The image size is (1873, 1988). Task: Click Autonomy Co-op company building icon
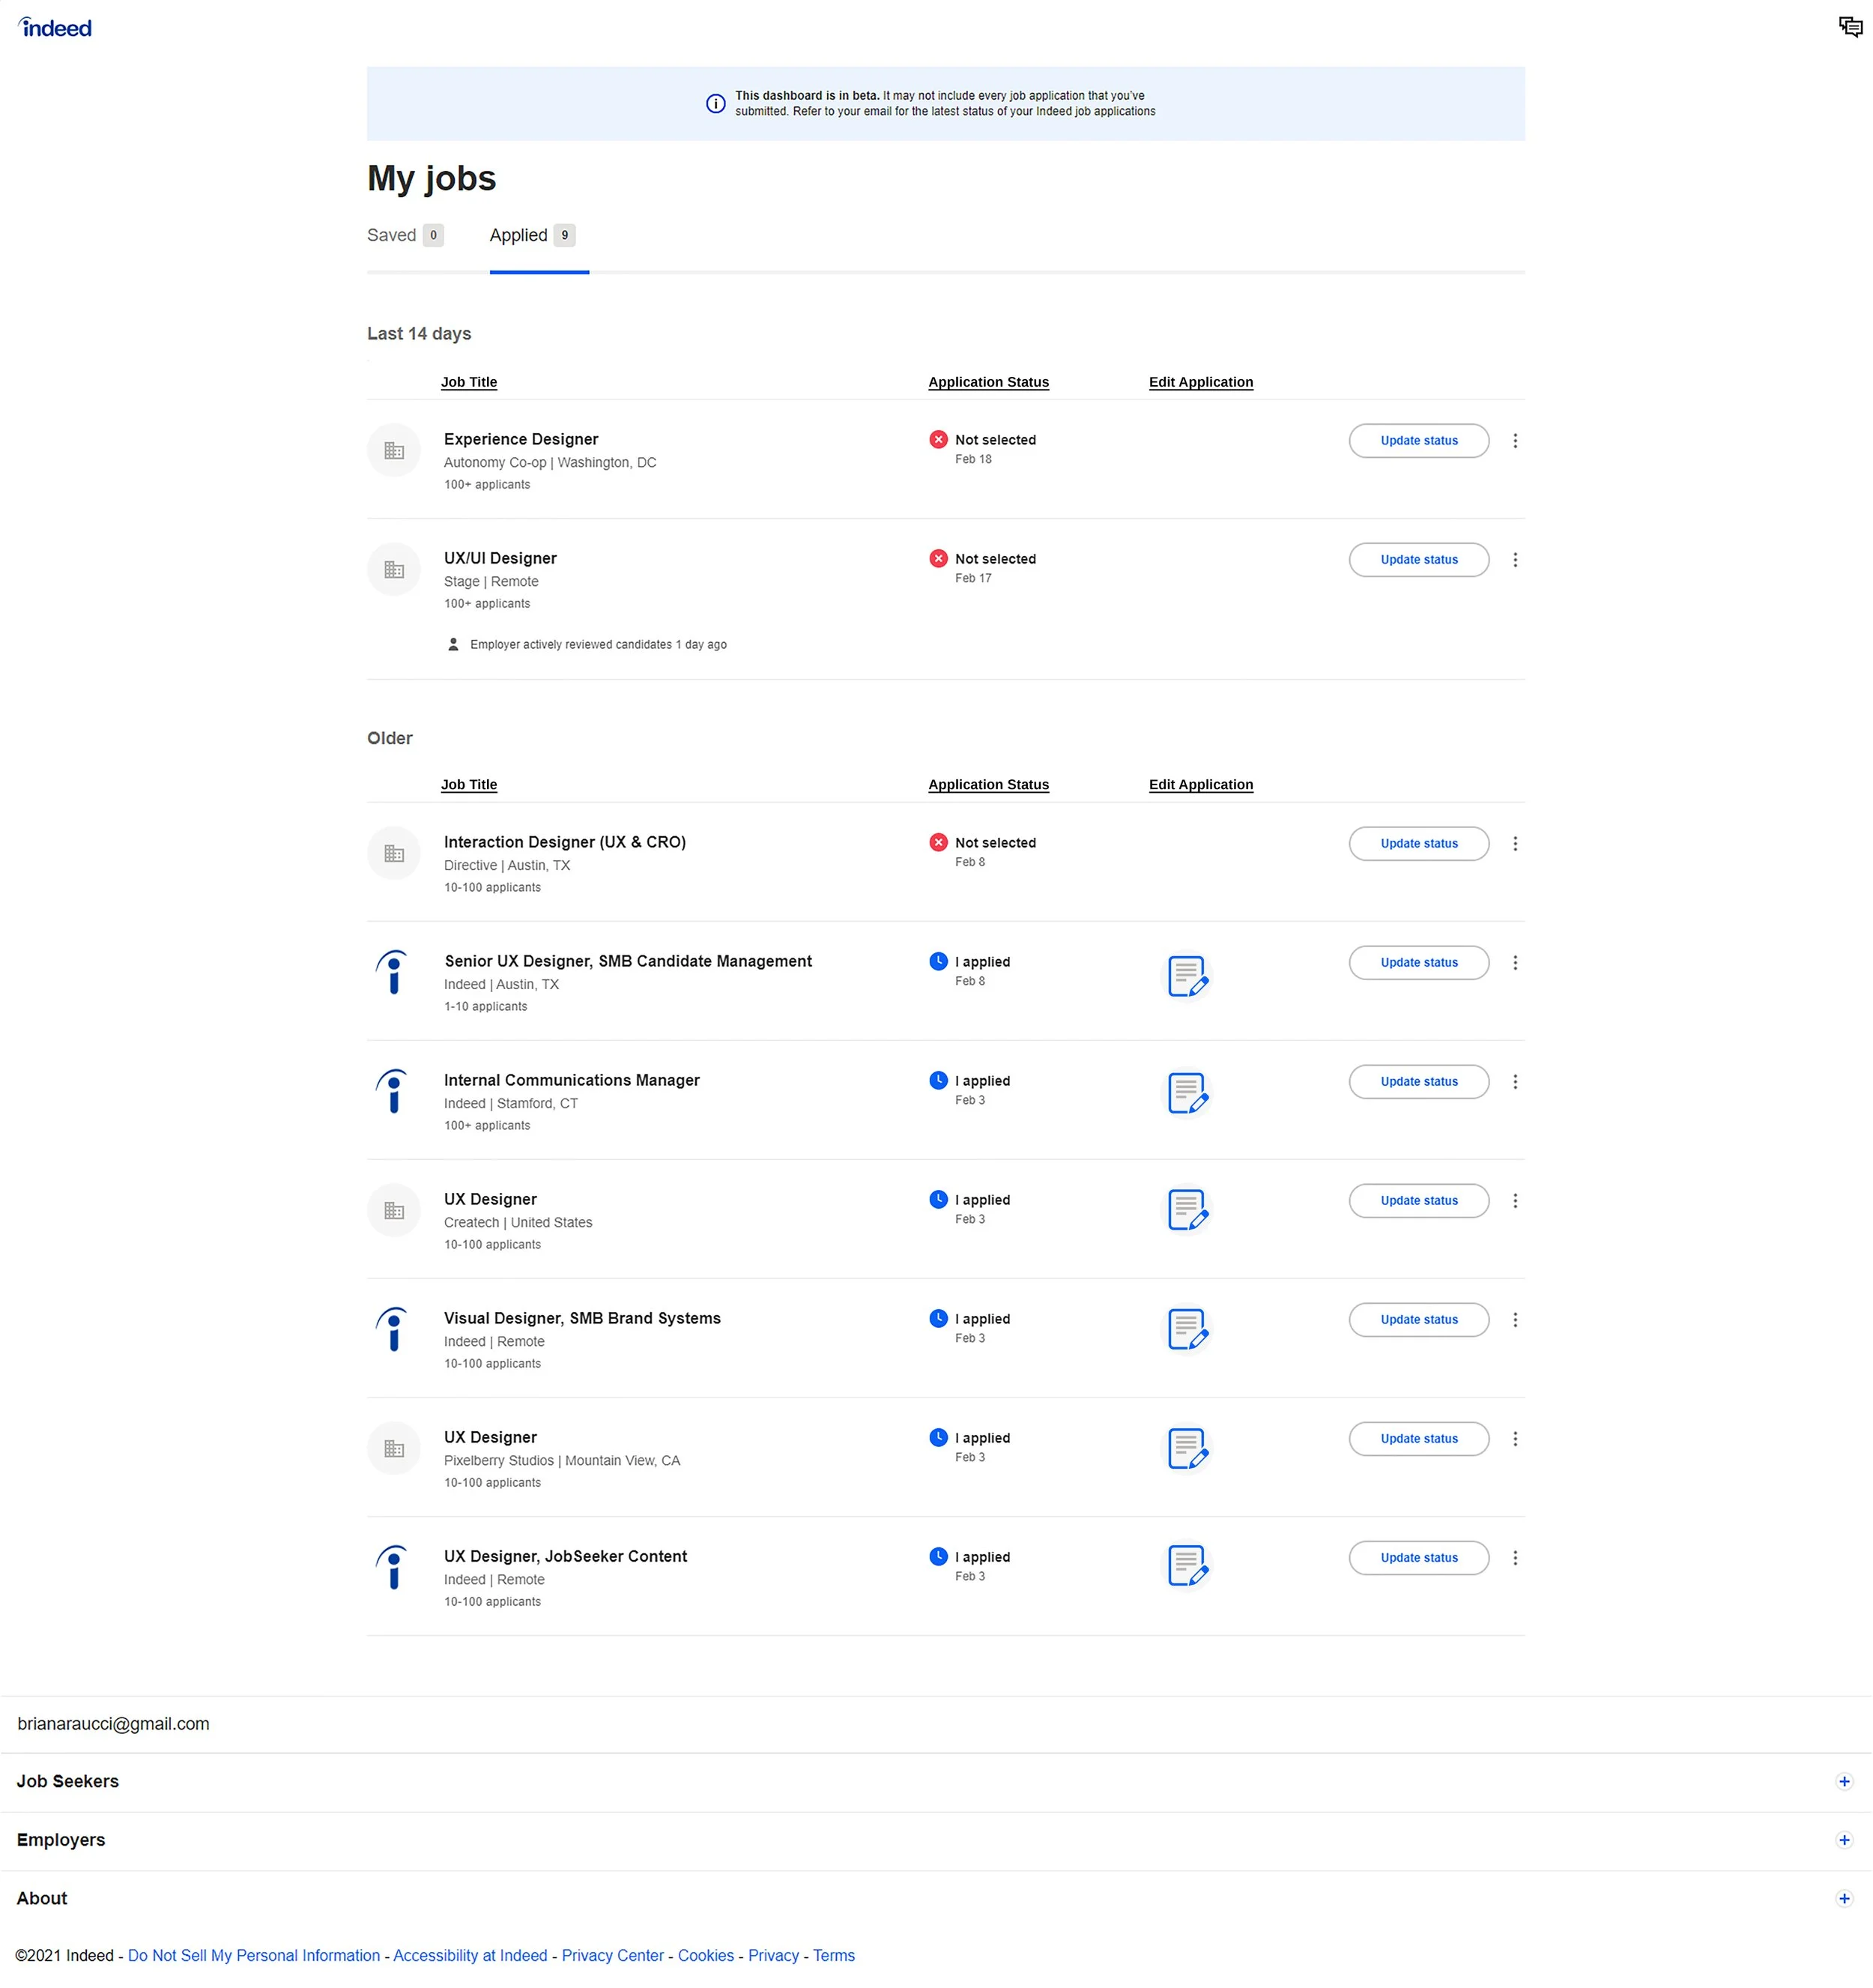[394, 451]
